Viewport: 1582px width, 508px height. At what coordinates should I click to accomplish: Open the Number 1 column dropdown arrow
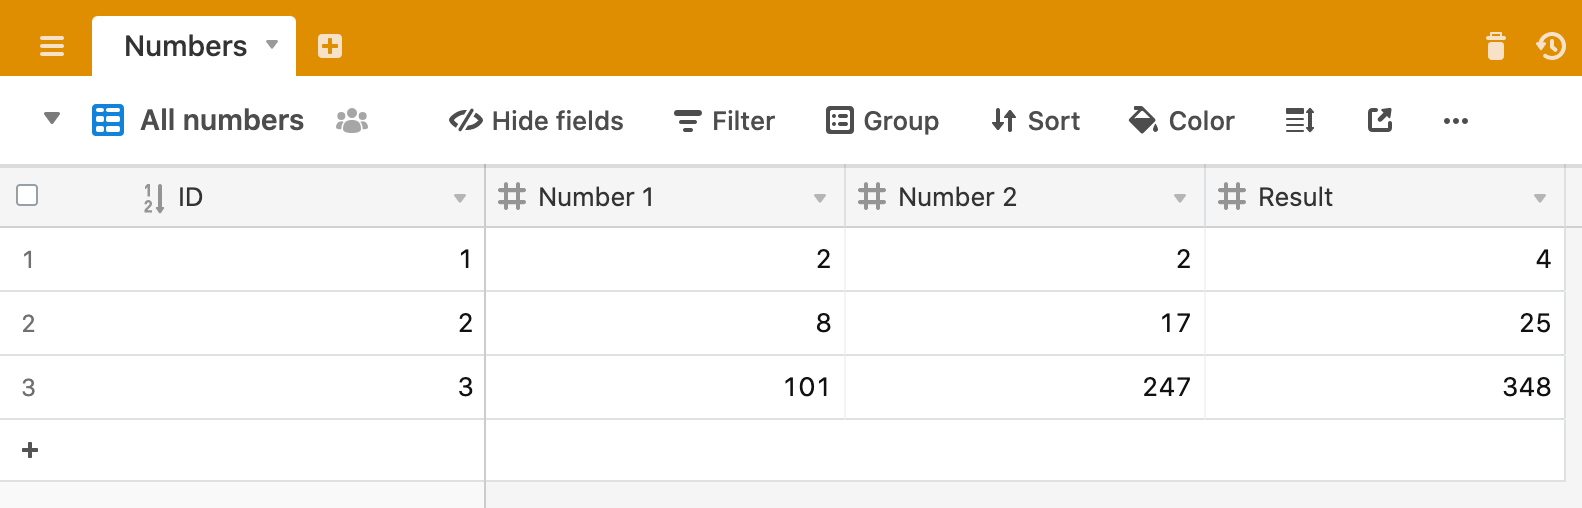point(820,198)
